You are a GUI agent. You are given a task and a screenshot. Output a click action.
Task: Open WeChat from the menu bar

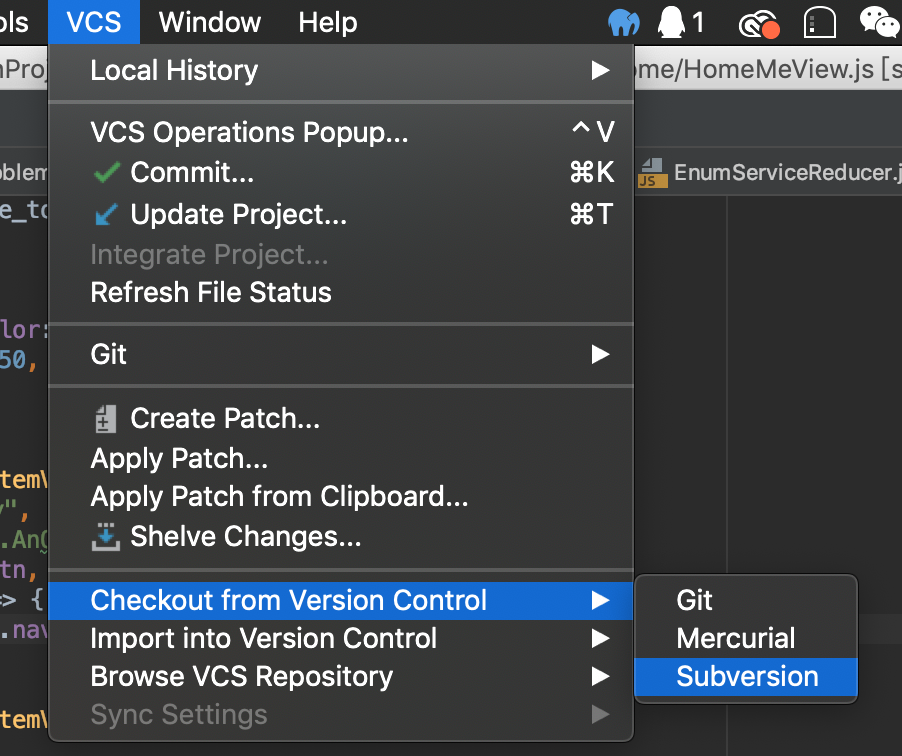click(x=877, y=22)
